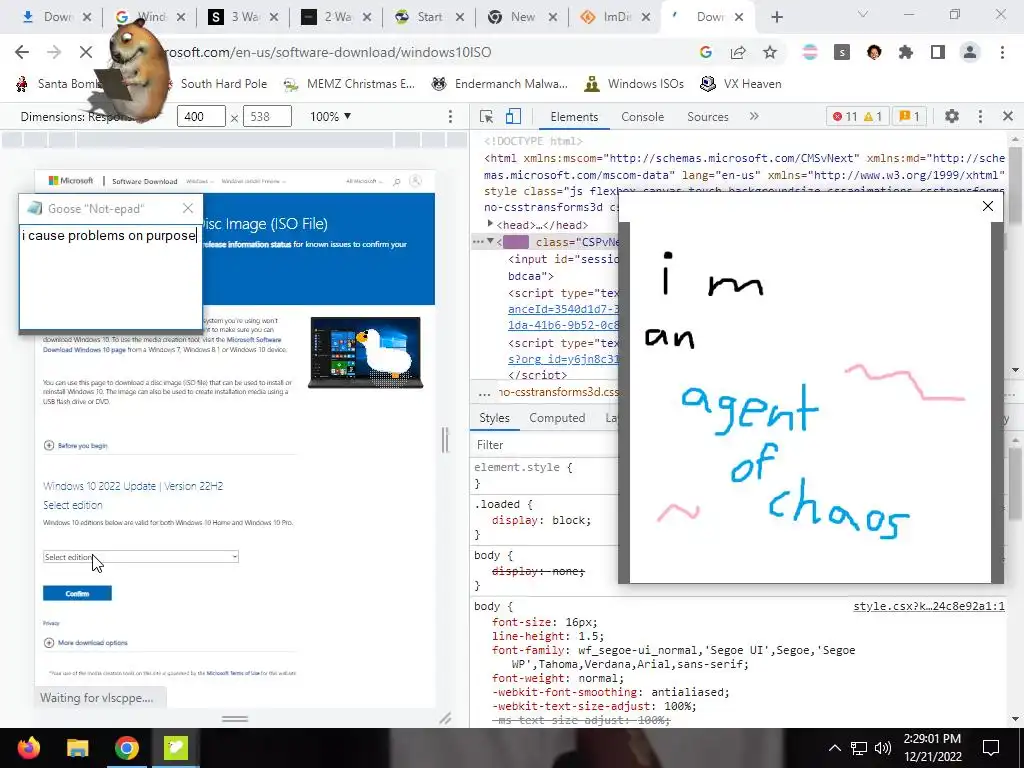
Task: Click the Chrome taskbar icon
Action: tap(127, 748)
